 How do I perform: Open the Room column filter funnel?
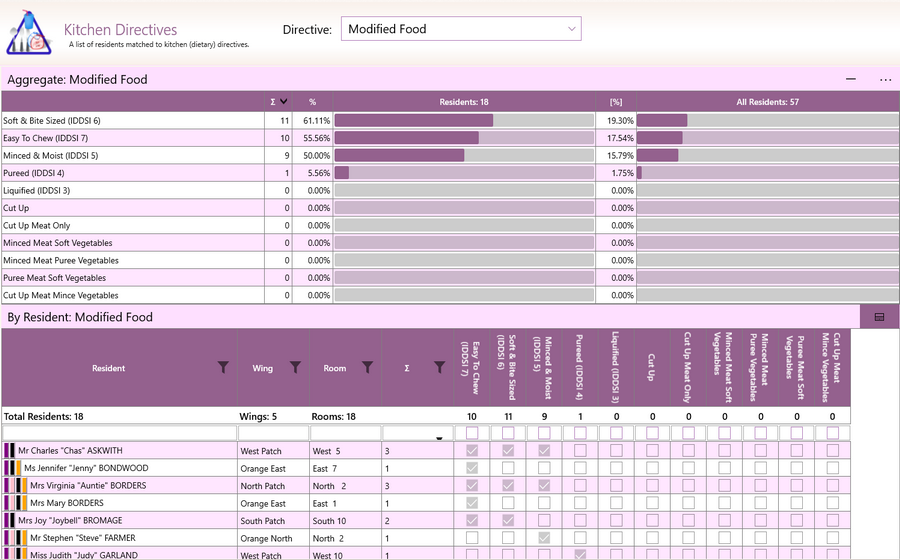[367, 367]
